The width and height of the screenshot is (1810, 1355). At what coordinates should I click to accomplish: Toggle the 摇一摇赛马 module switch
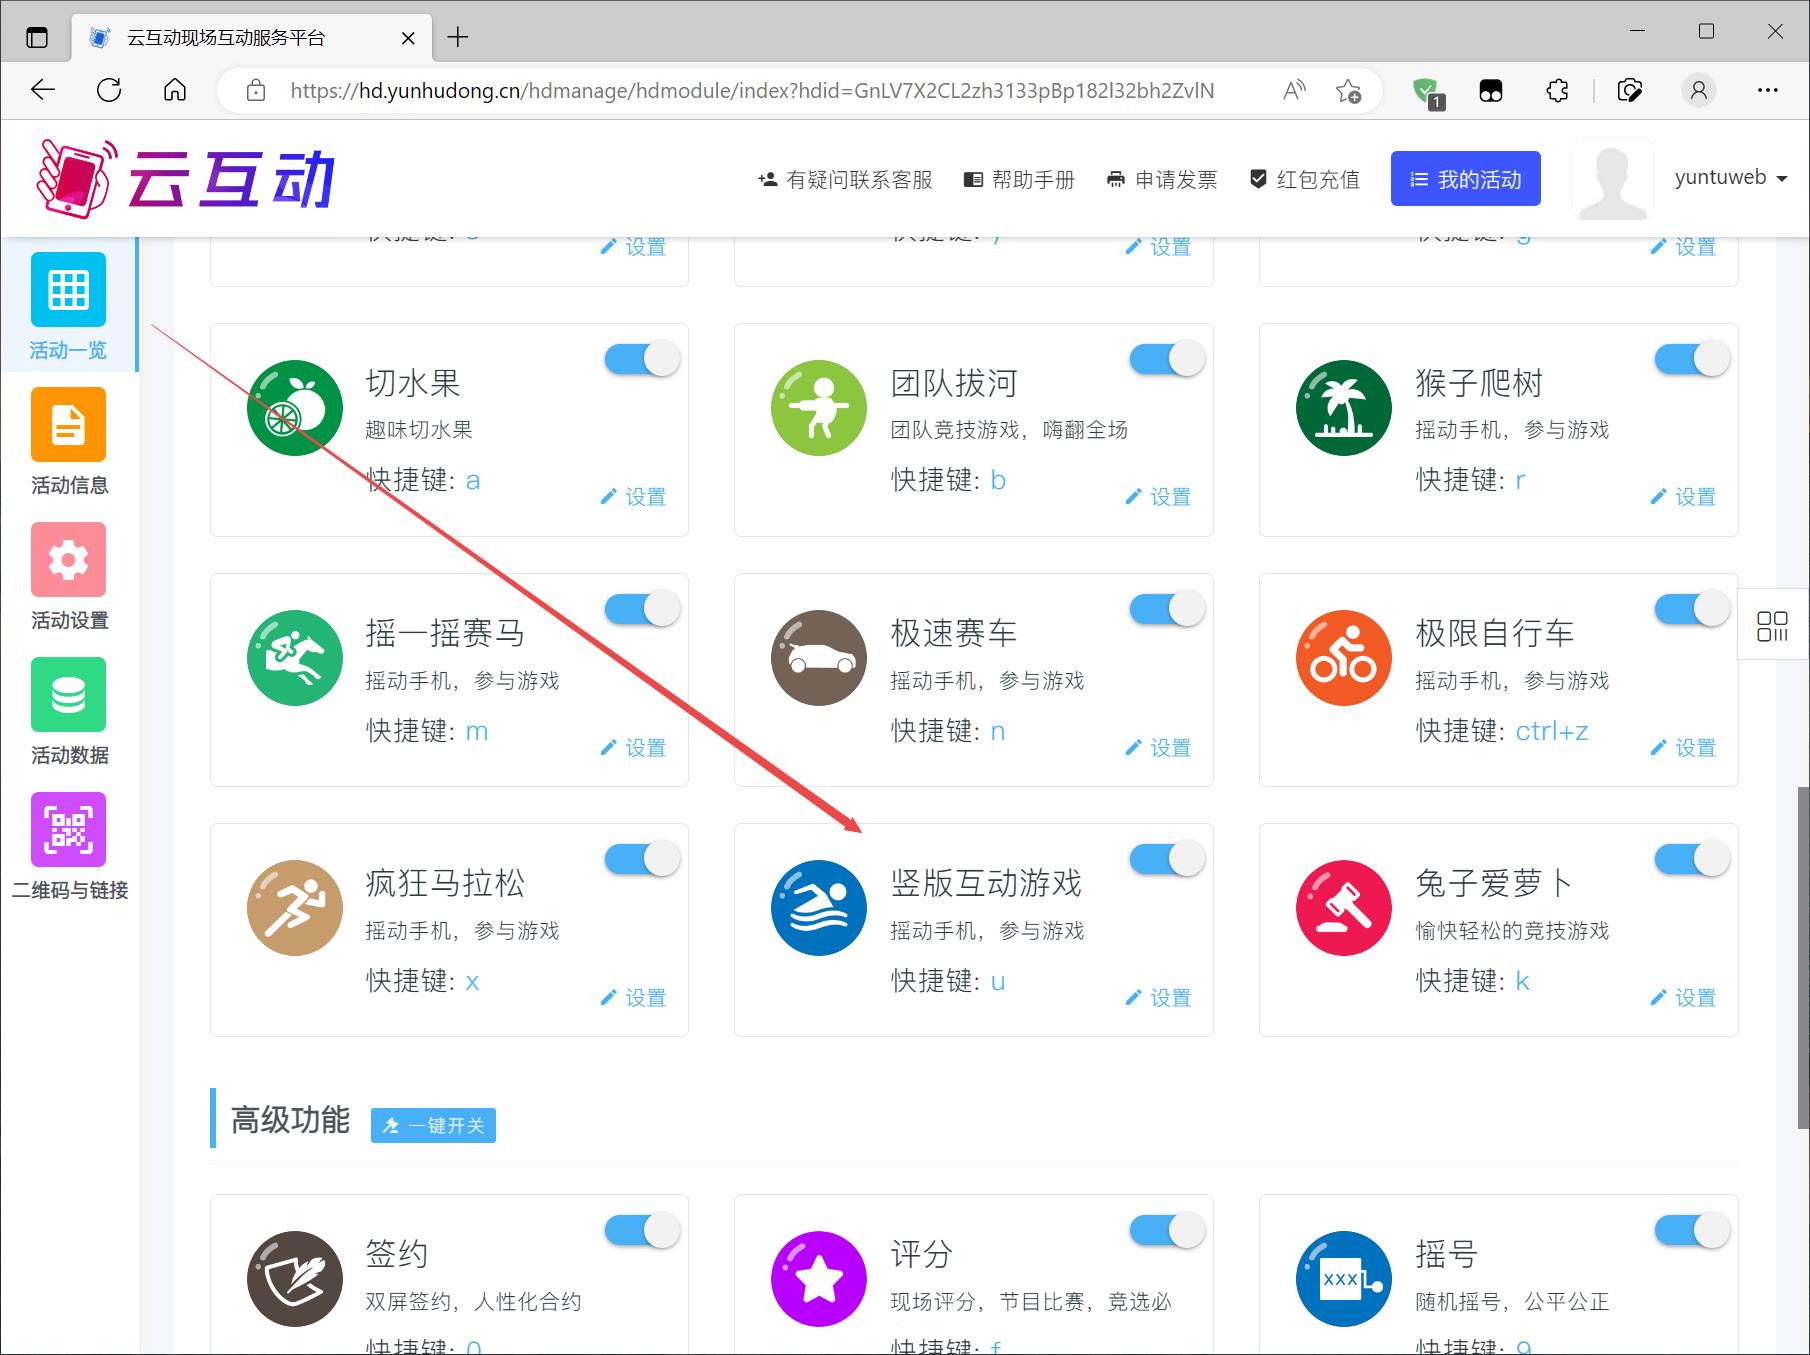(643, 609)
